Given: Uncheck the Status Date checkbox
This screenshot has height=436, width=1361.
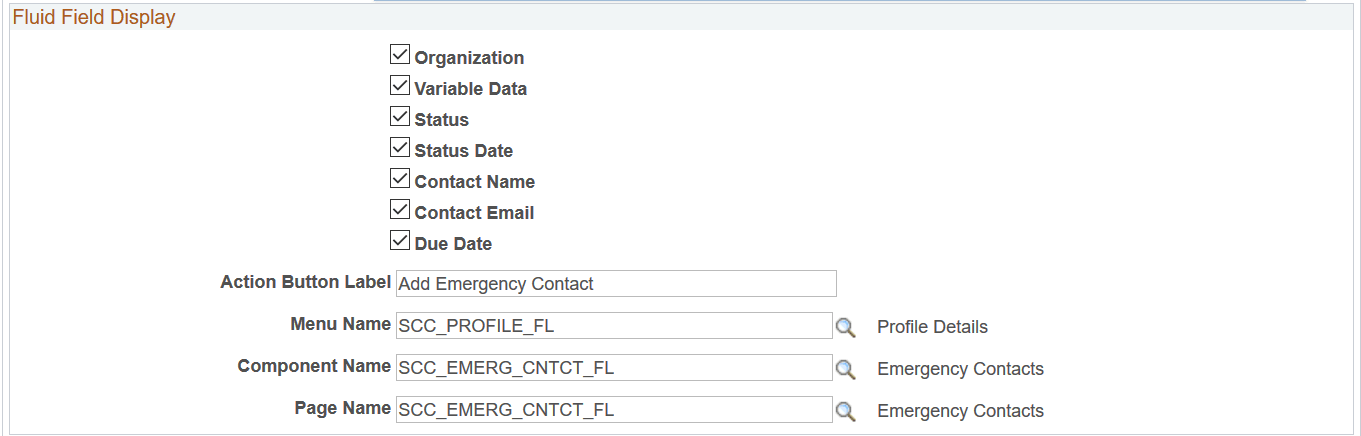Looking at the screenshot, I should pyautogui.click(x=400, y=148).
